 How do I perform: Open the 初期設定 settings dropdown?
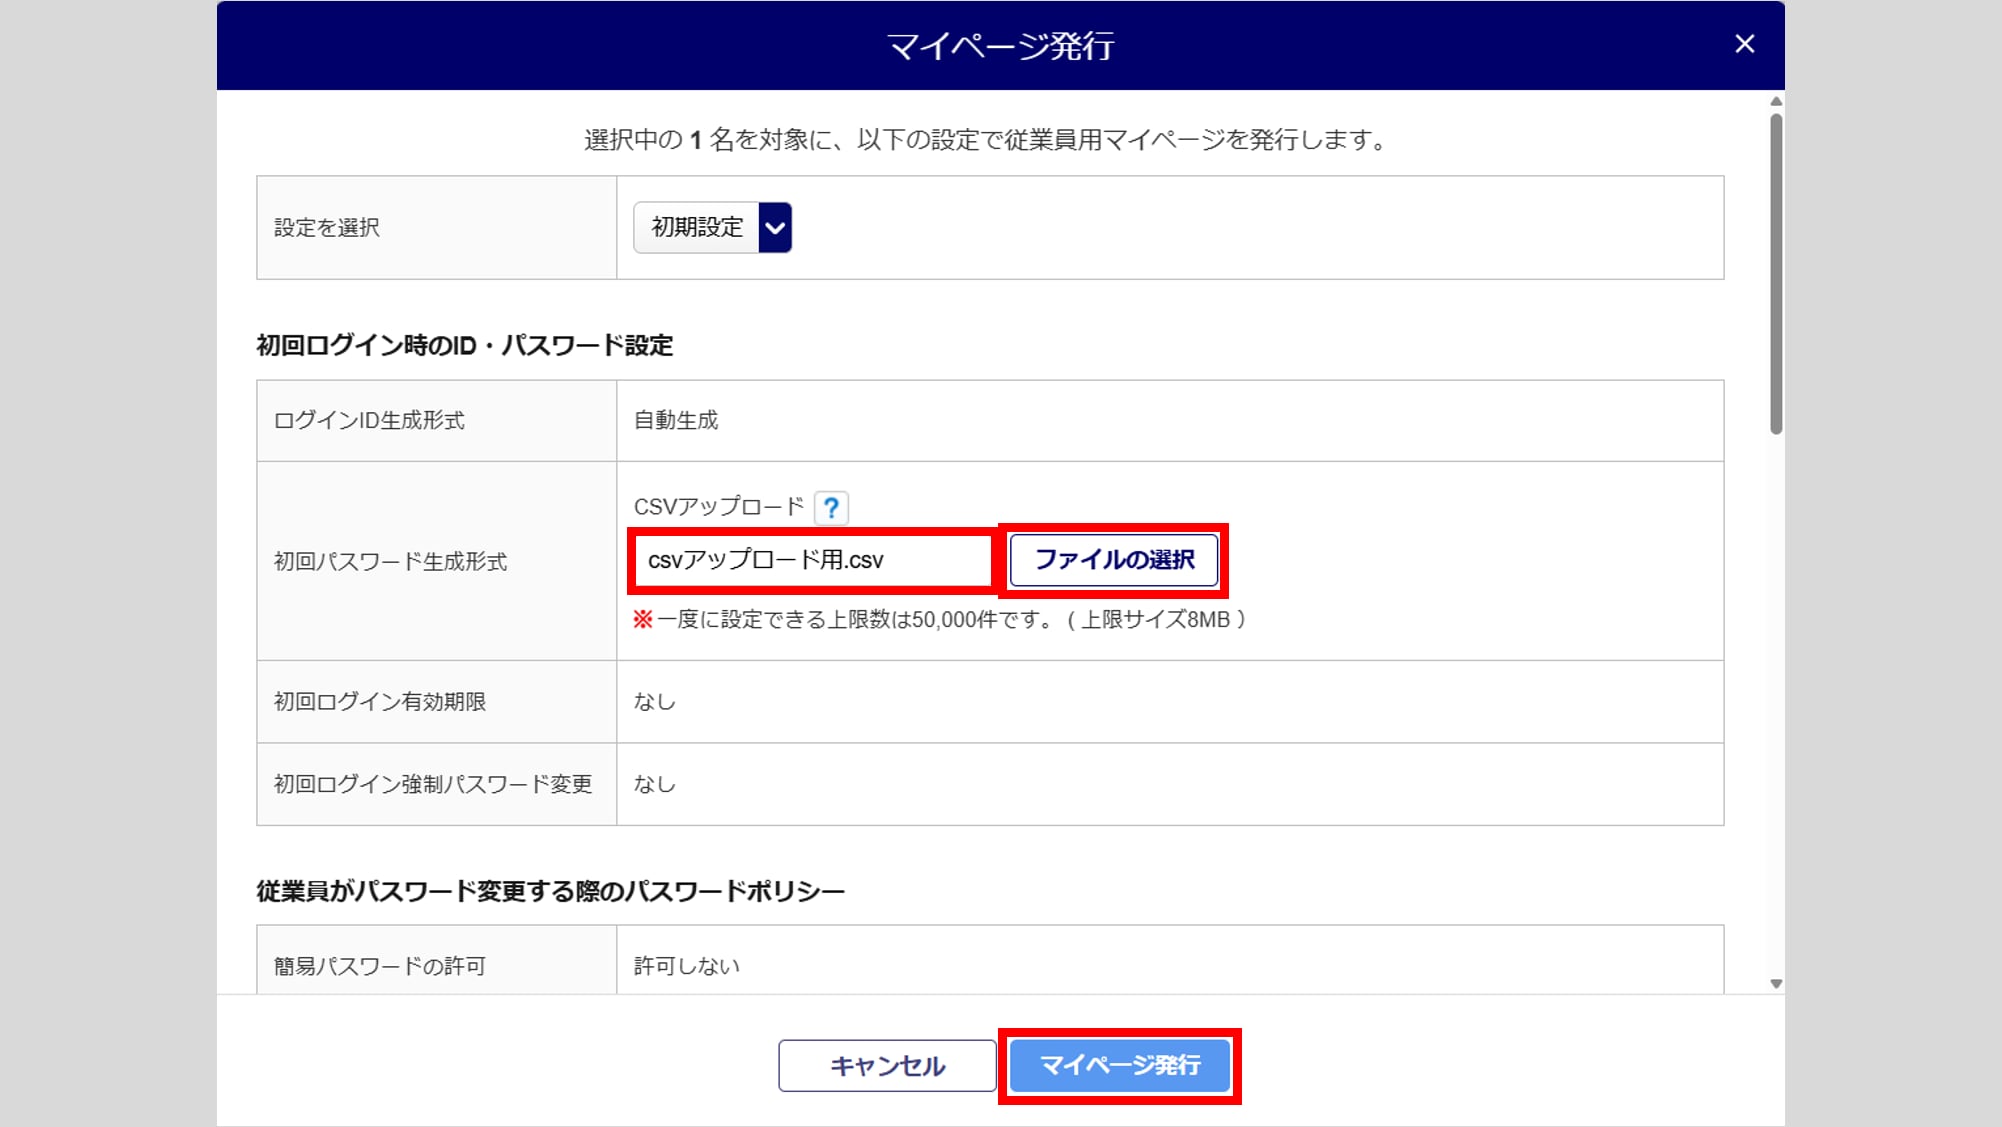click(x=712, y=227)
